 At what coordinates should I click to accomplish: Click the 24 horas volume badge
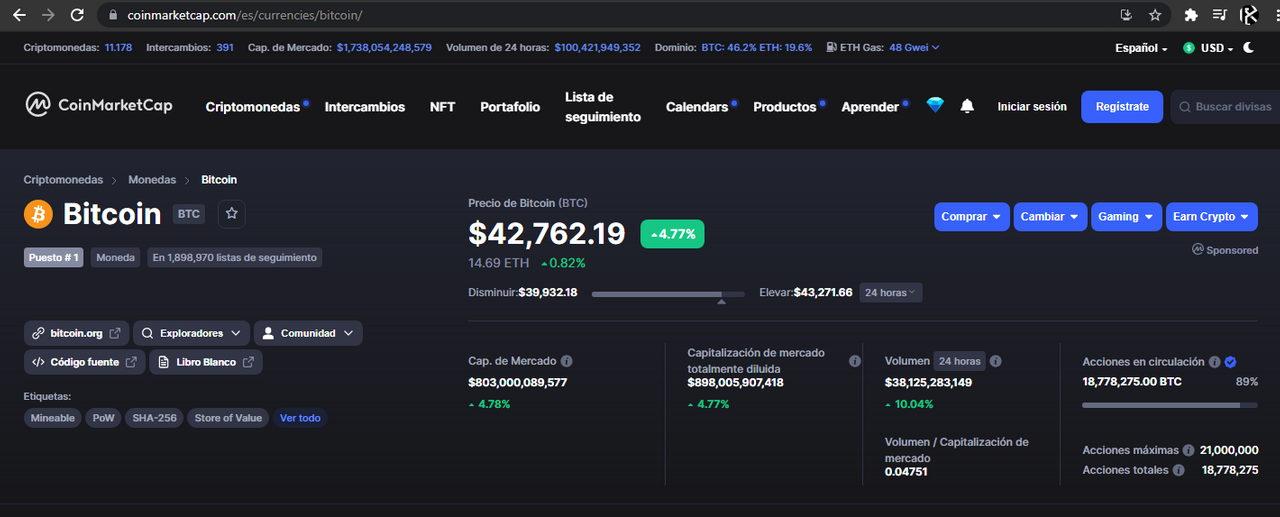tap(959, 361)
